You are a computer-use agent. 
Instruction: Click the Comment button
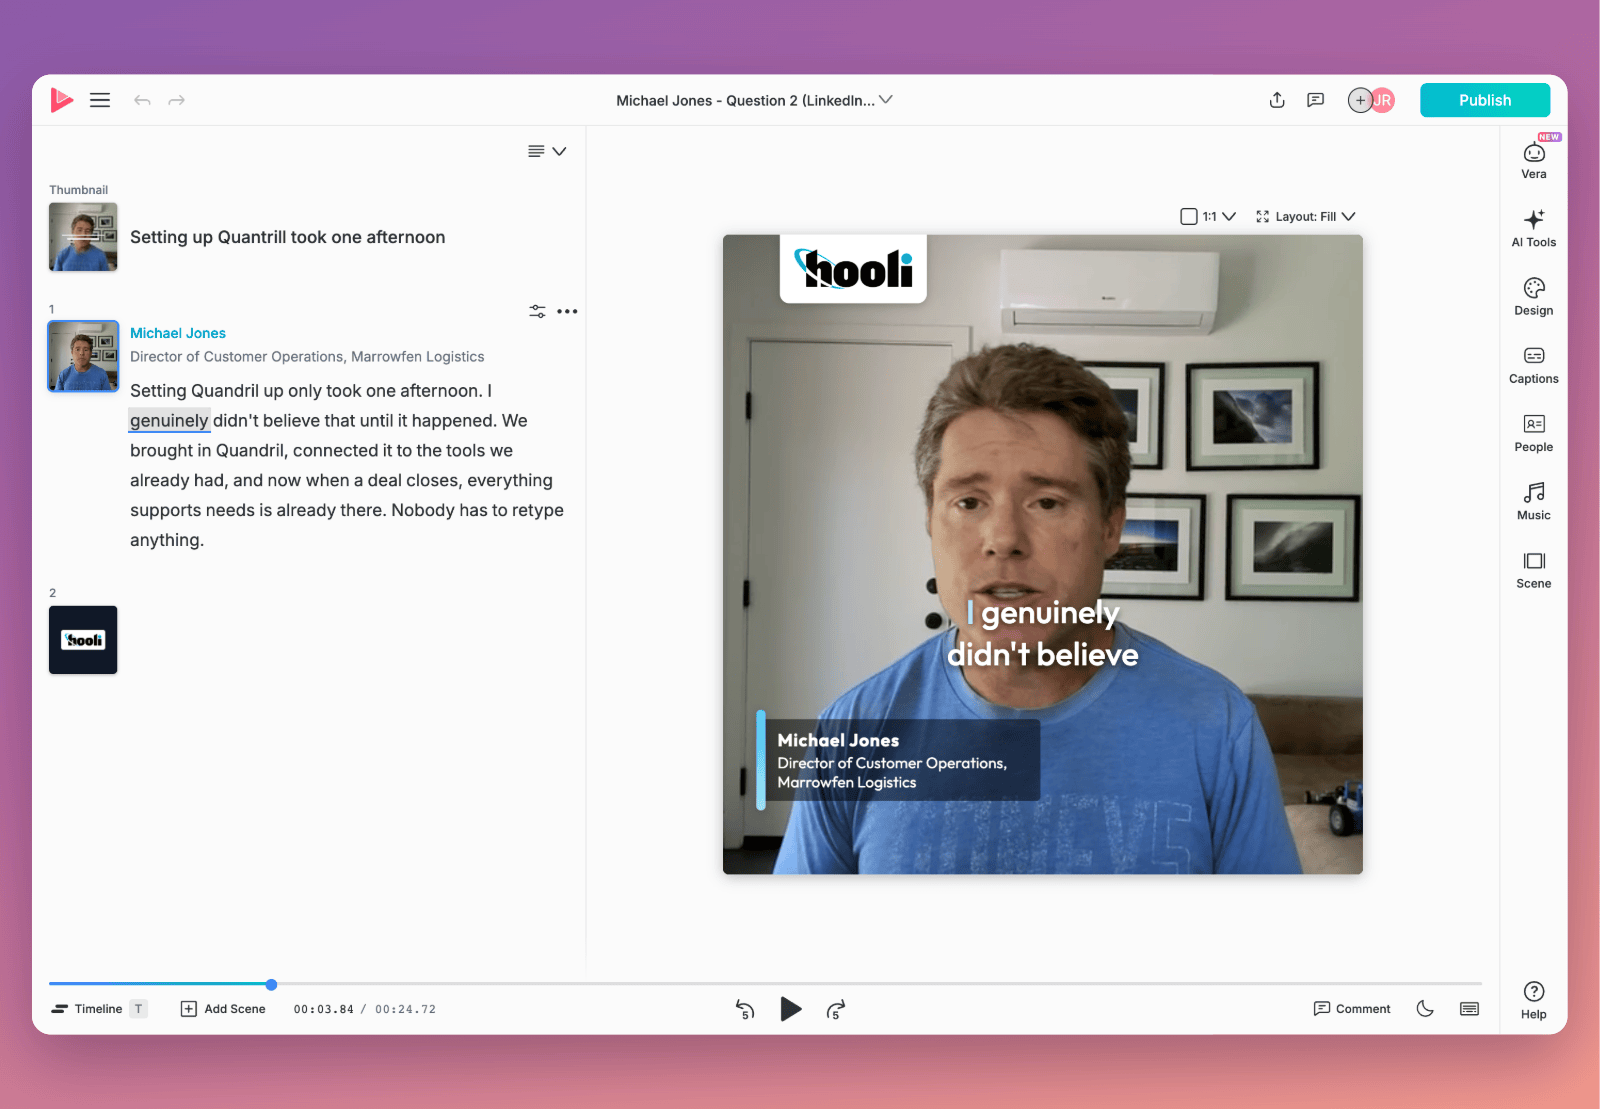(x=1352, y=1009)
